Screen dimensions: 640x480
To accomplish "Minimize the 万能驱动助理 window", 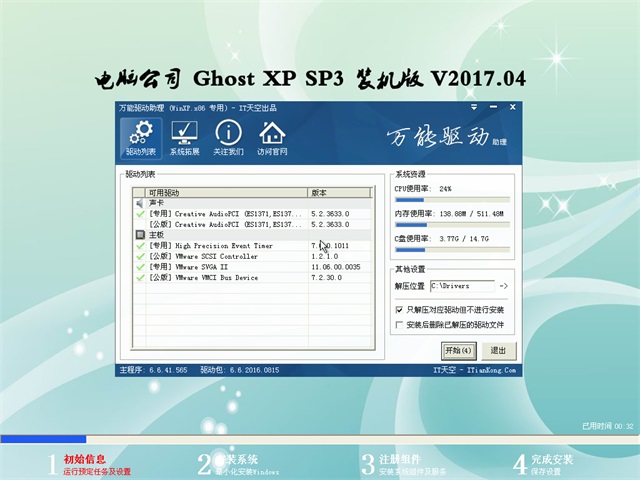I will click(493, 107).
